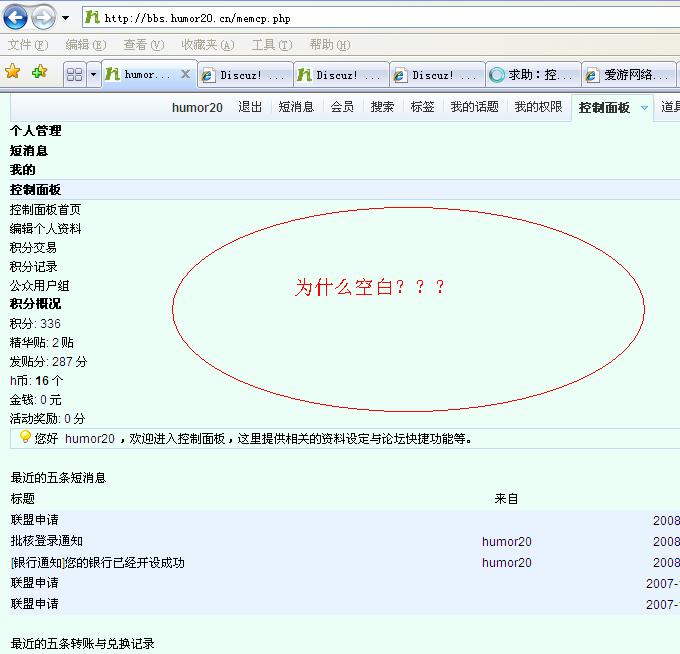Open 短消息 in the top nav bar
680x654 pixels.
point(296,107)
